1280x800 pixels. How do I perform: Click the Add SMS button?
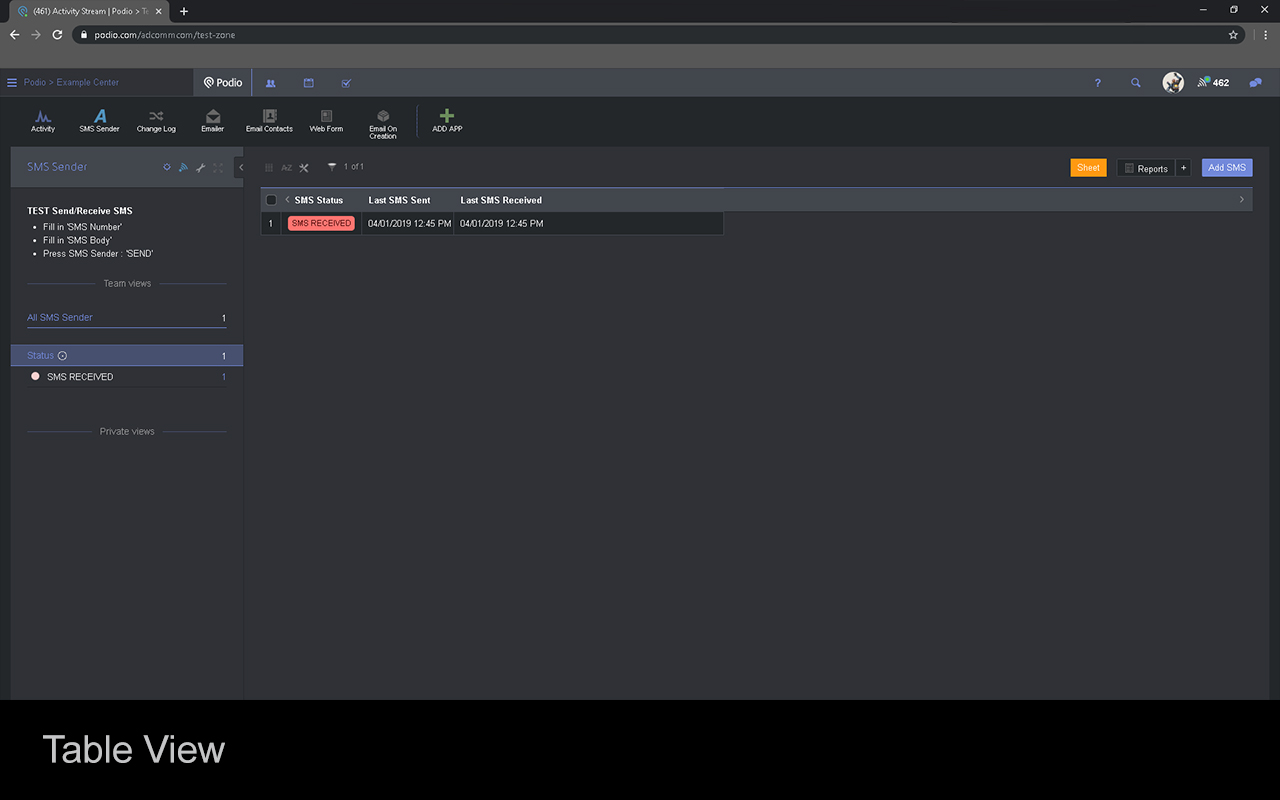(1227, 168)
